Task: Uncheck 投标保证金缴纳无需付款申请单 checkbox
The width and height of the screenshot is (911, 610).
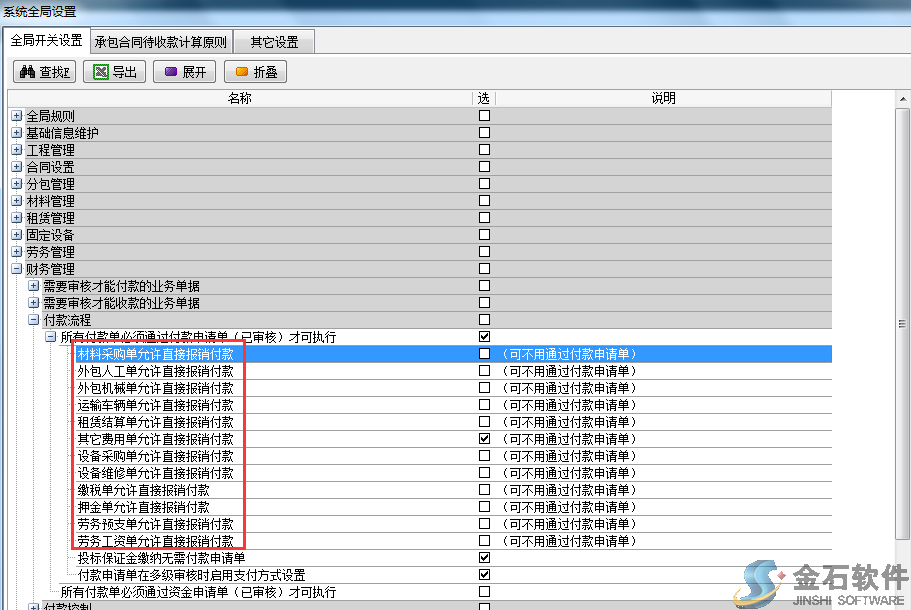Action: coord(484,558)
